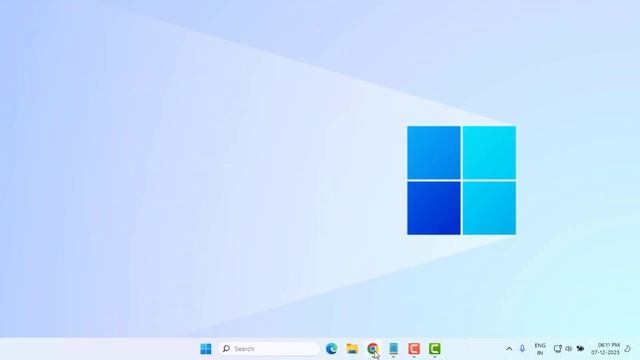Click the microphone icon in system tray

pyautogui.click(x=522, y=349)
